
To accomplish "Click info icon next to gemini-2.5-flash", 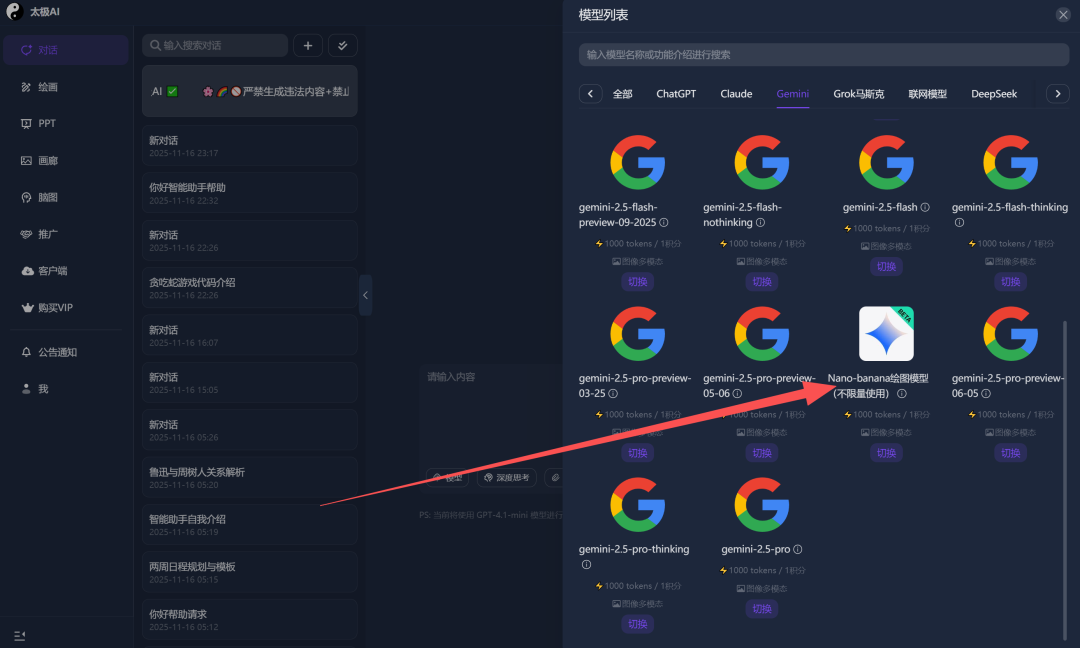I will 925,207.
